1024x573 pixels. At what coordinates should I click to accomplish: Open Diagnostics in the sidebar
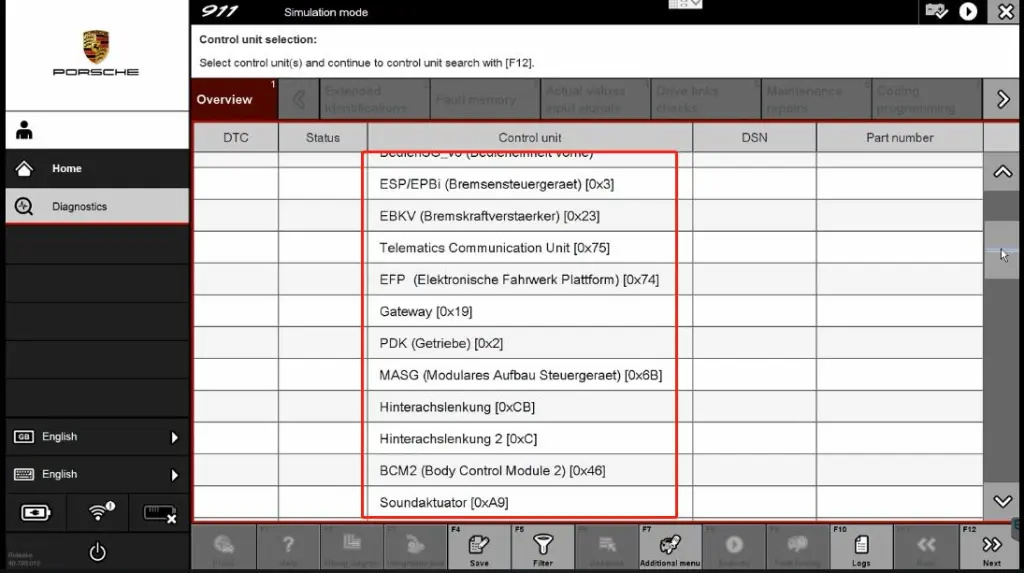[97, 207]
